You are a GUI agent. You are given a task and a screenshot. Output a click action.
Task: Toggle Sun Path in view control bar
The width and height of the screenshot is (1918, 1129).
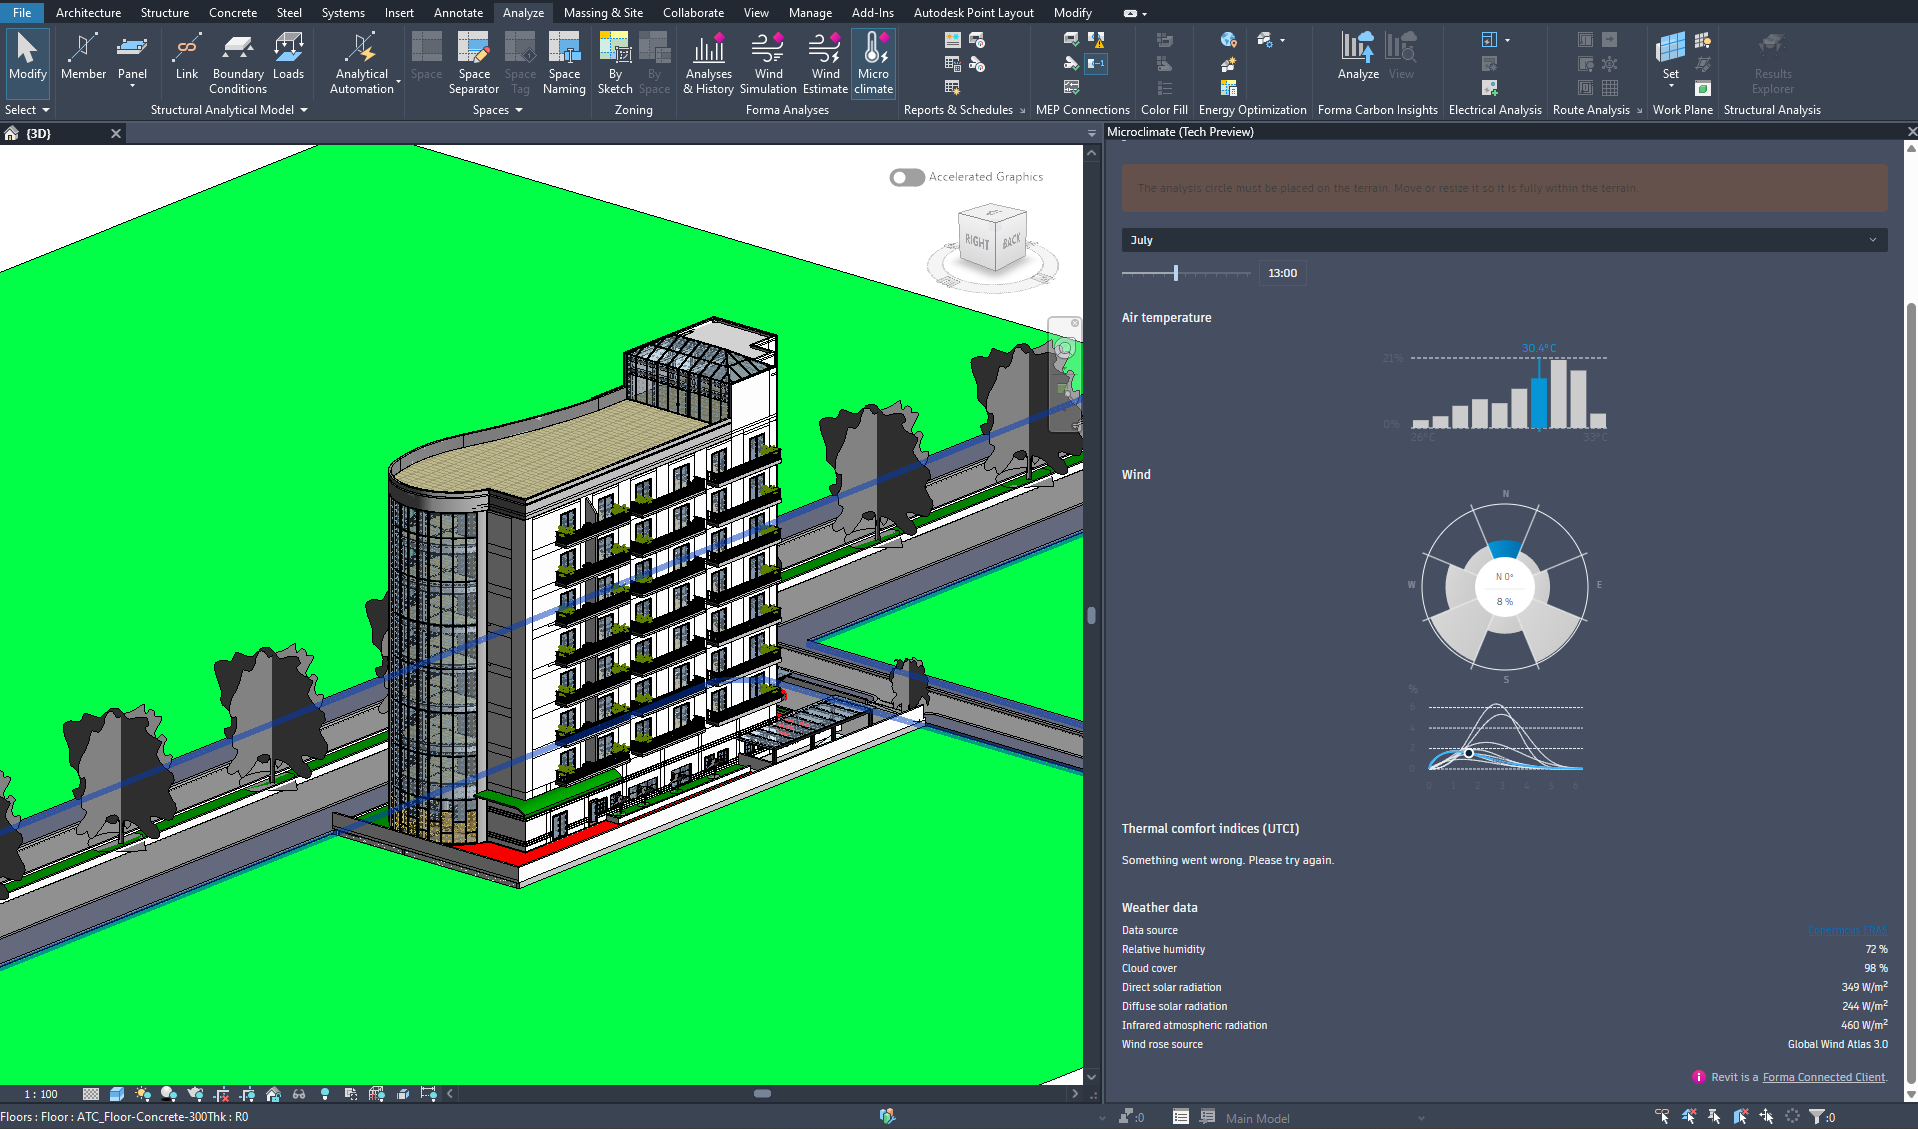[x=143, y=1094]
